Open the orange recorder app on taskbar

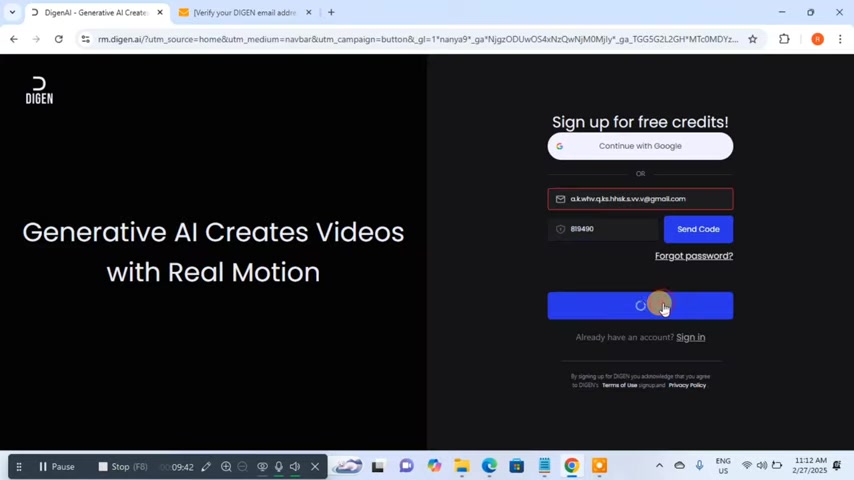click(599, 466)
